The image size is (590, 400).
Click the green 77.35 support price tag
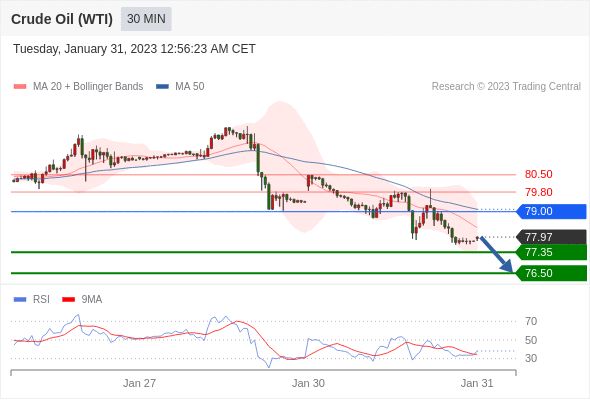(x=551, y=252)
